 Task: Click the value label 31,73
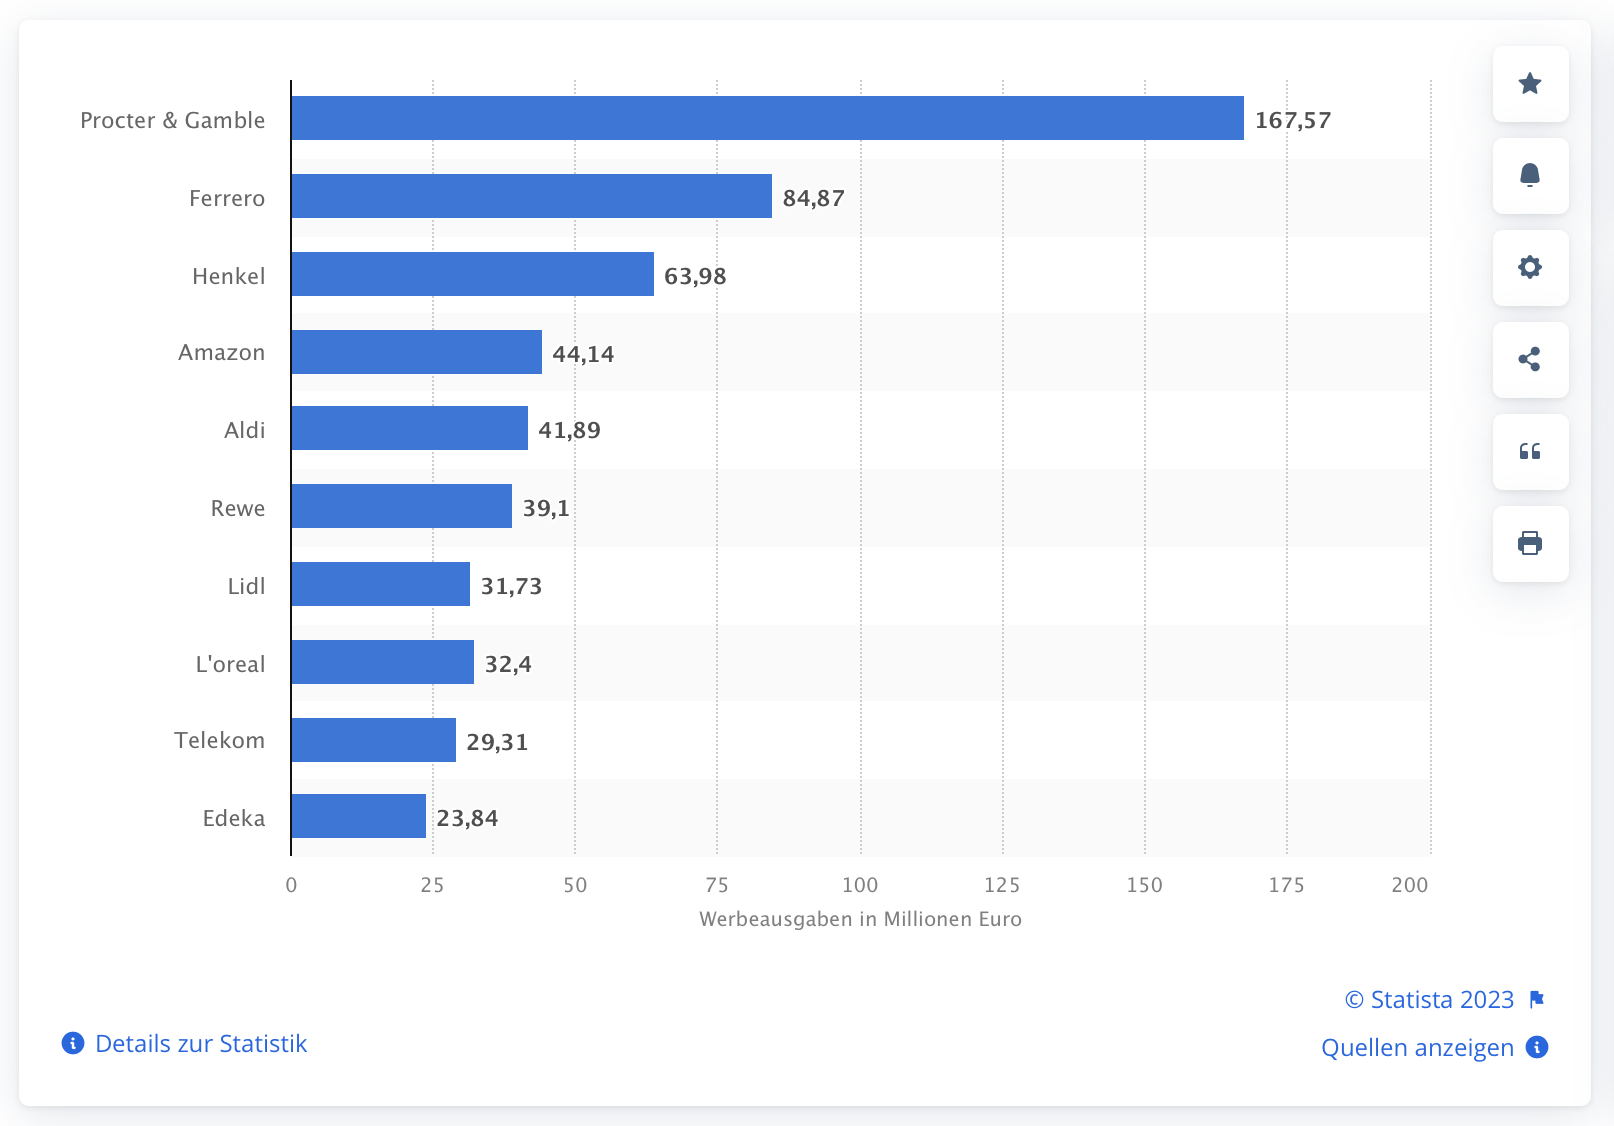pos(511,586)
